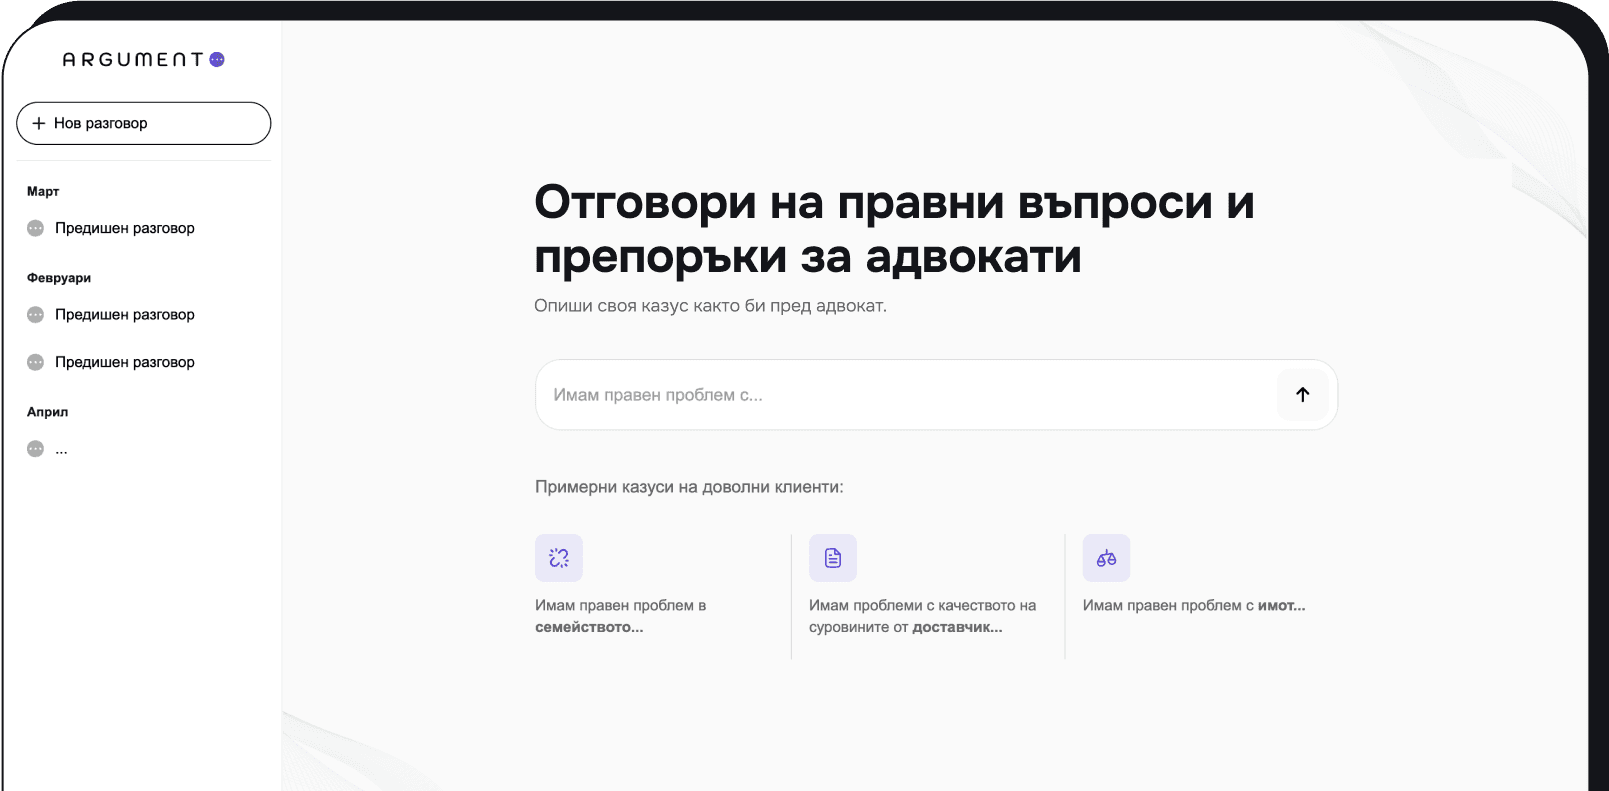Click label 'Примерни казуси на доволни клиенти:'
Screen dimensions: 1609x791
click(689, 487)
